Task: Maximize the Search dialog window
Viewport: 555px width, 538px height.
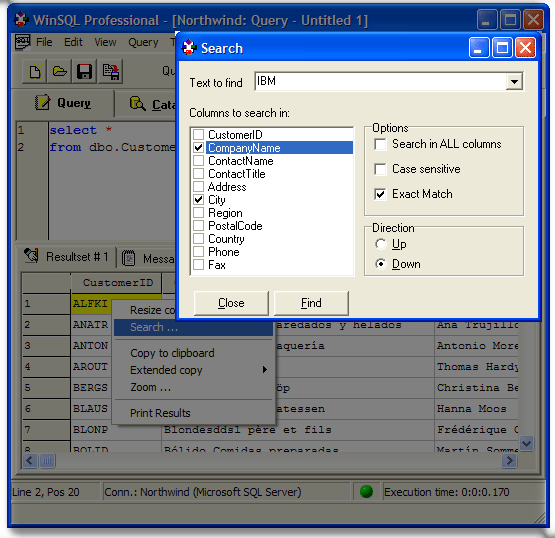Action: [502, 48]
